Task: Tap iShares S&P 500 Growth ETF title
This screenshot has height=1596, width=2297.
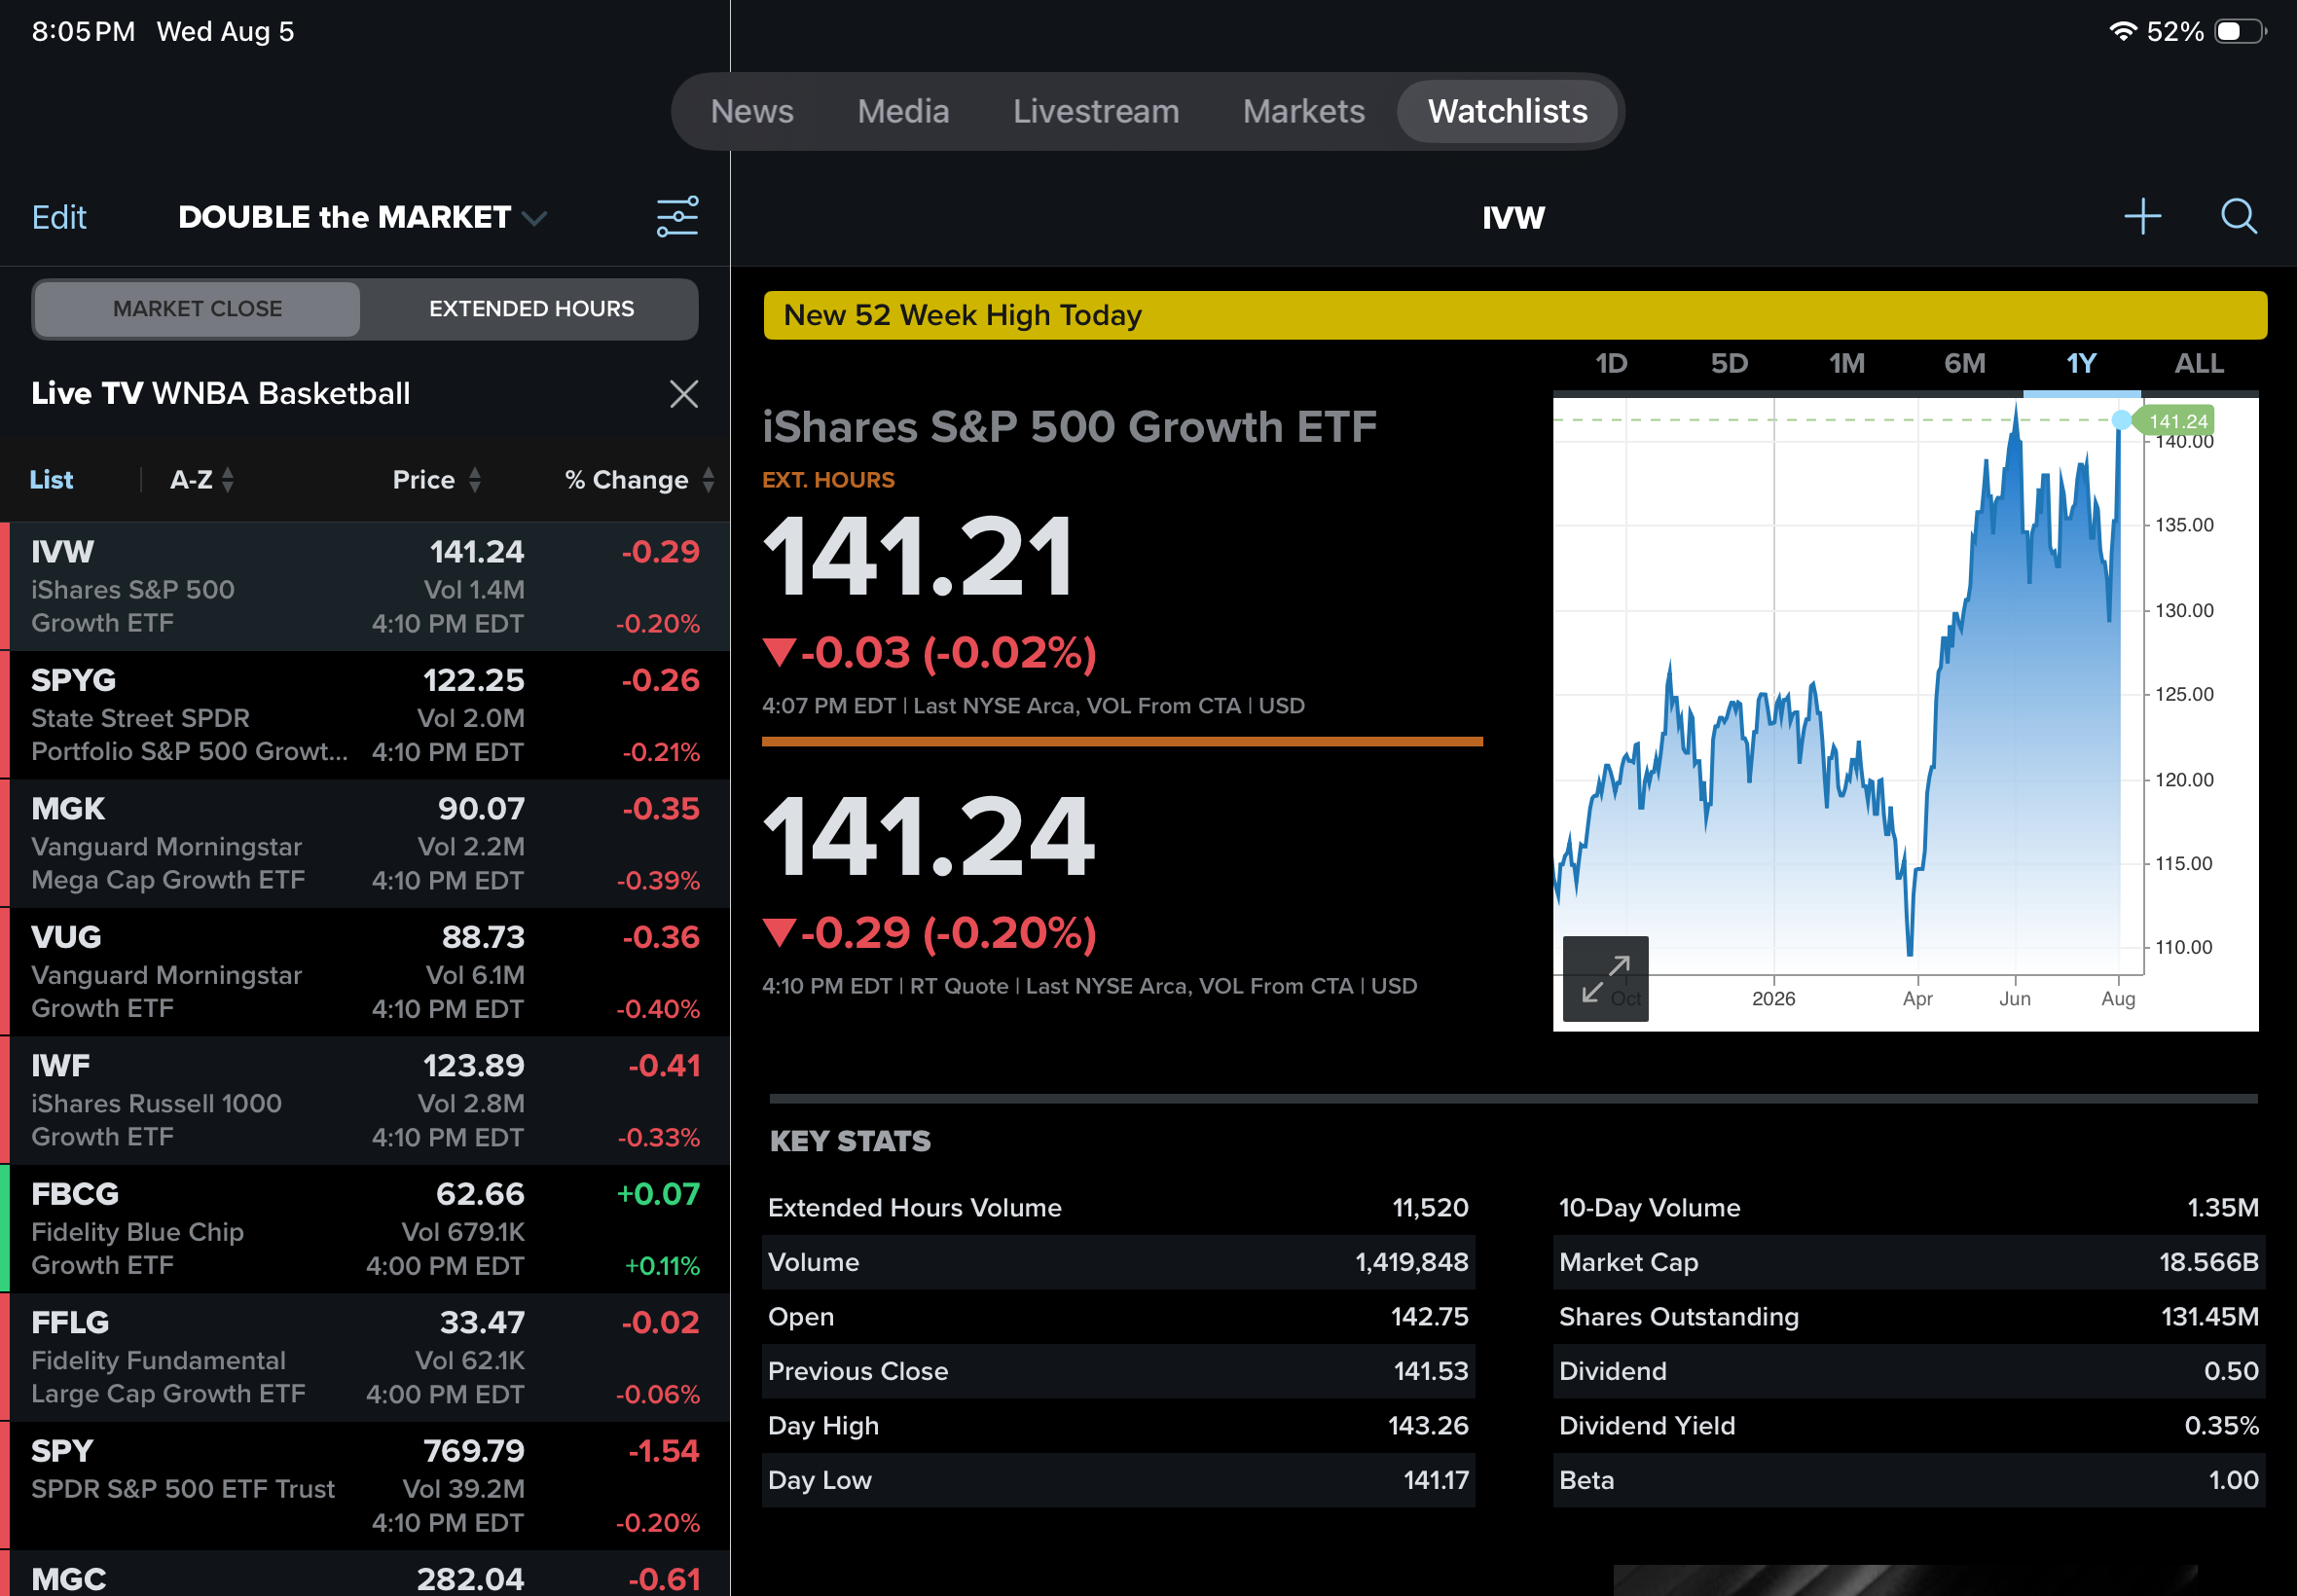Action: pyautogui.click(x=1069, y=427)
